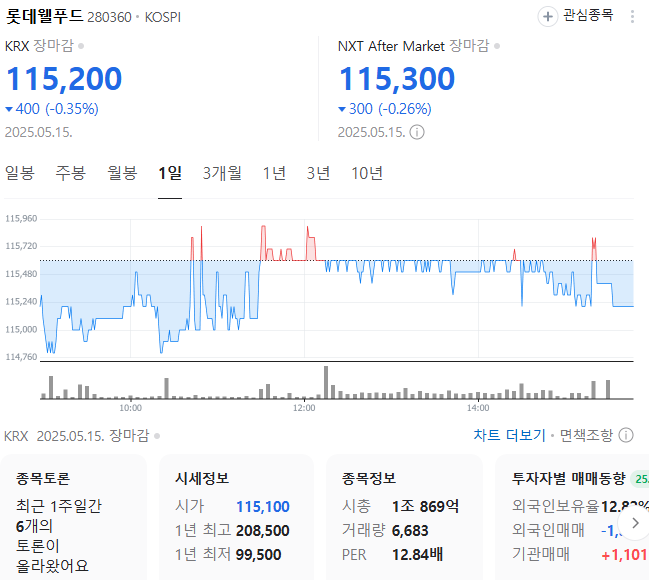Screen dimensions: 649x580
Task: Open NXT After Market info icon
Action: click(417, 132)
